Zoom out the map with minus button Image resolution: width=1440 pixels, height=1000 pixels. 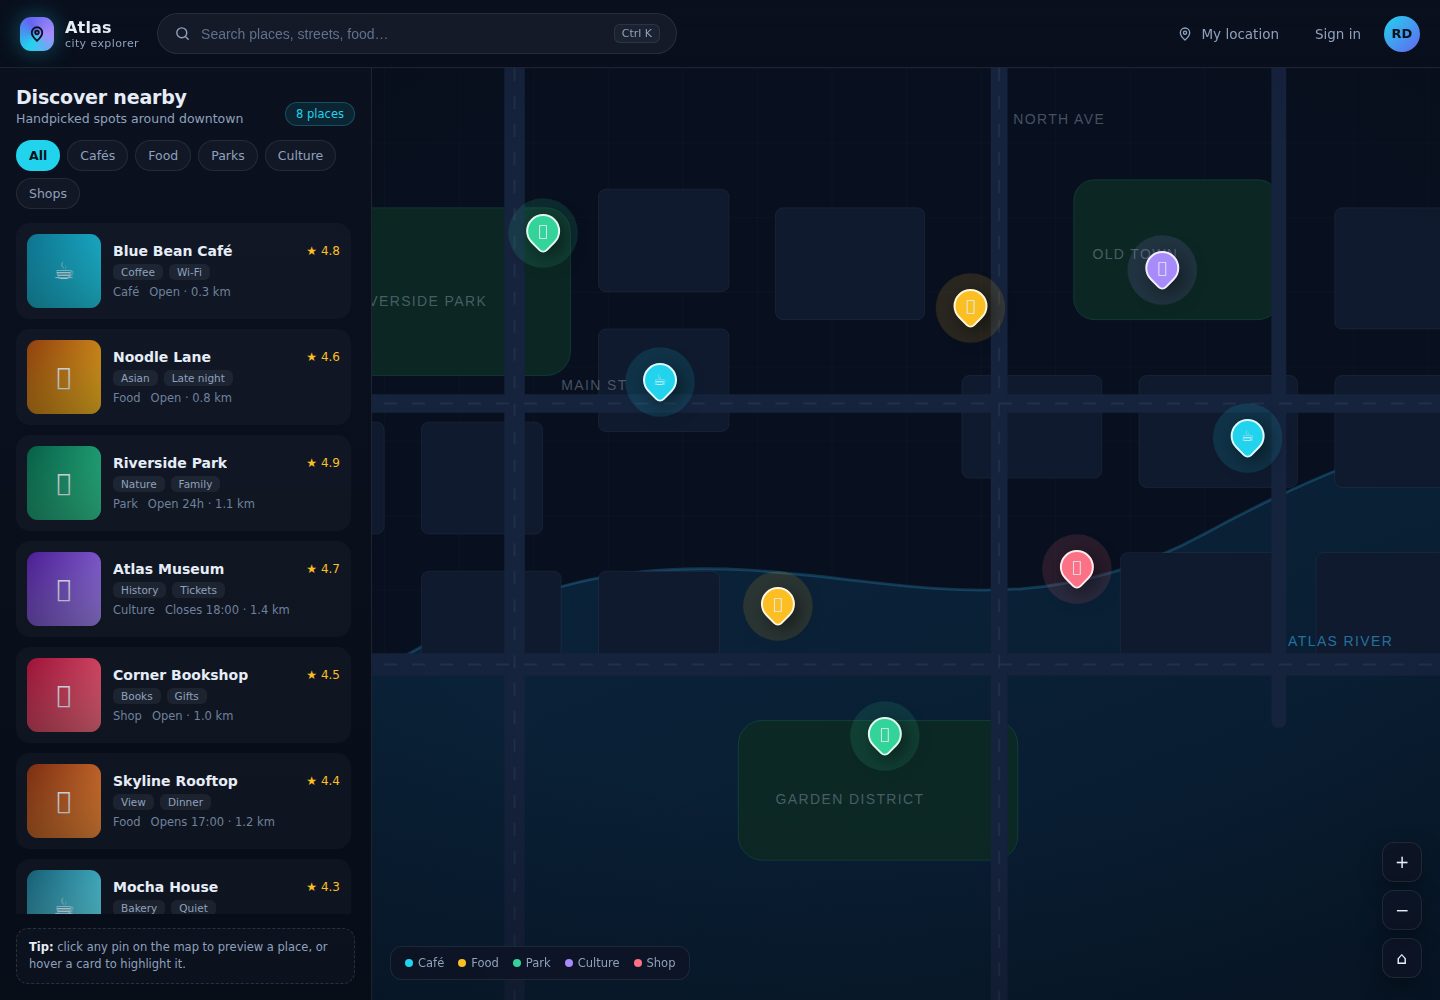[1402, 910]
